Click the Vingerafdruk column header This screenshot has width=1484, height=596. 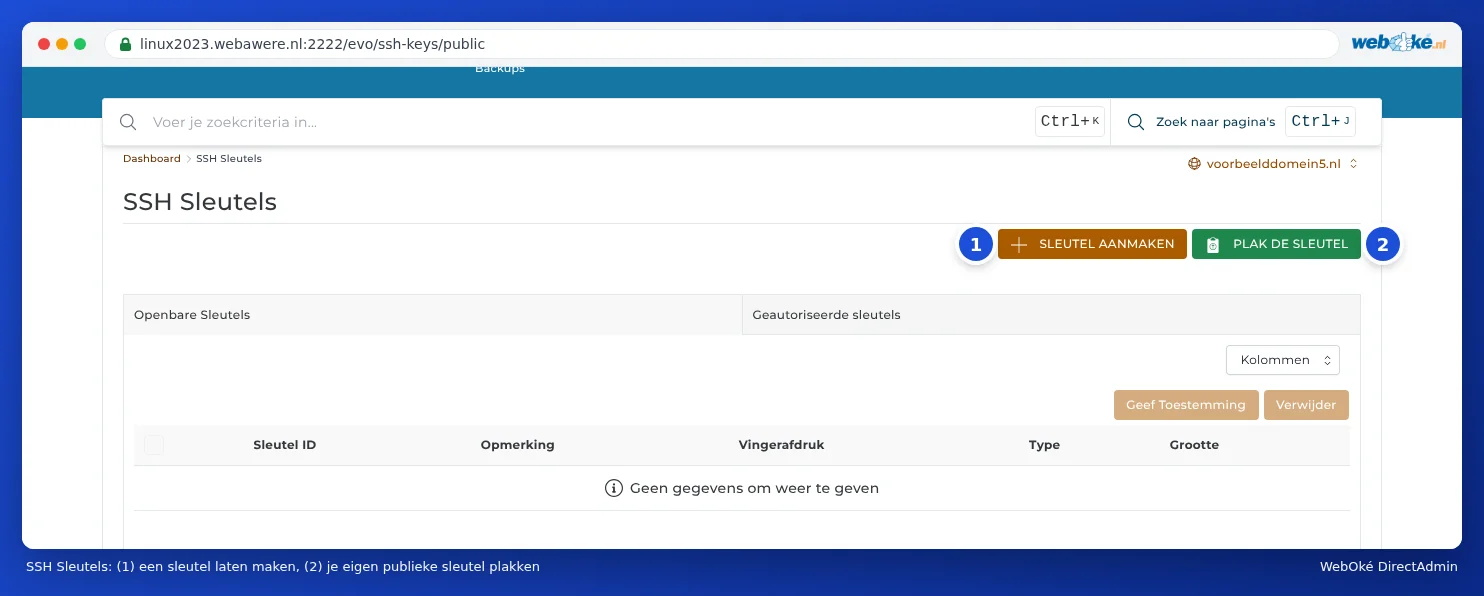pyautogui.click(x=781, y=445)
